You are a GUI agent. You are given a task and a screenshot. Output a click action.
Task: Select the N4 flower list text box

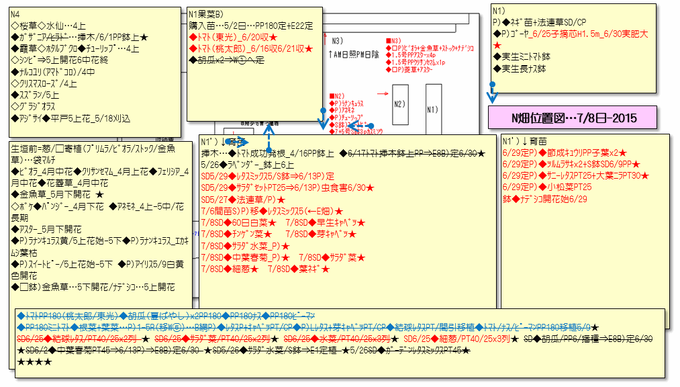tap(95, 72)
